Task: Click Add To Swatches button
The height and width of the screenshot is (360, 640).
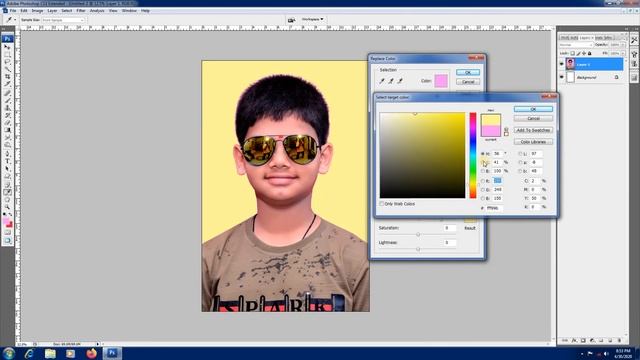Action: click(x=533, y=130)
